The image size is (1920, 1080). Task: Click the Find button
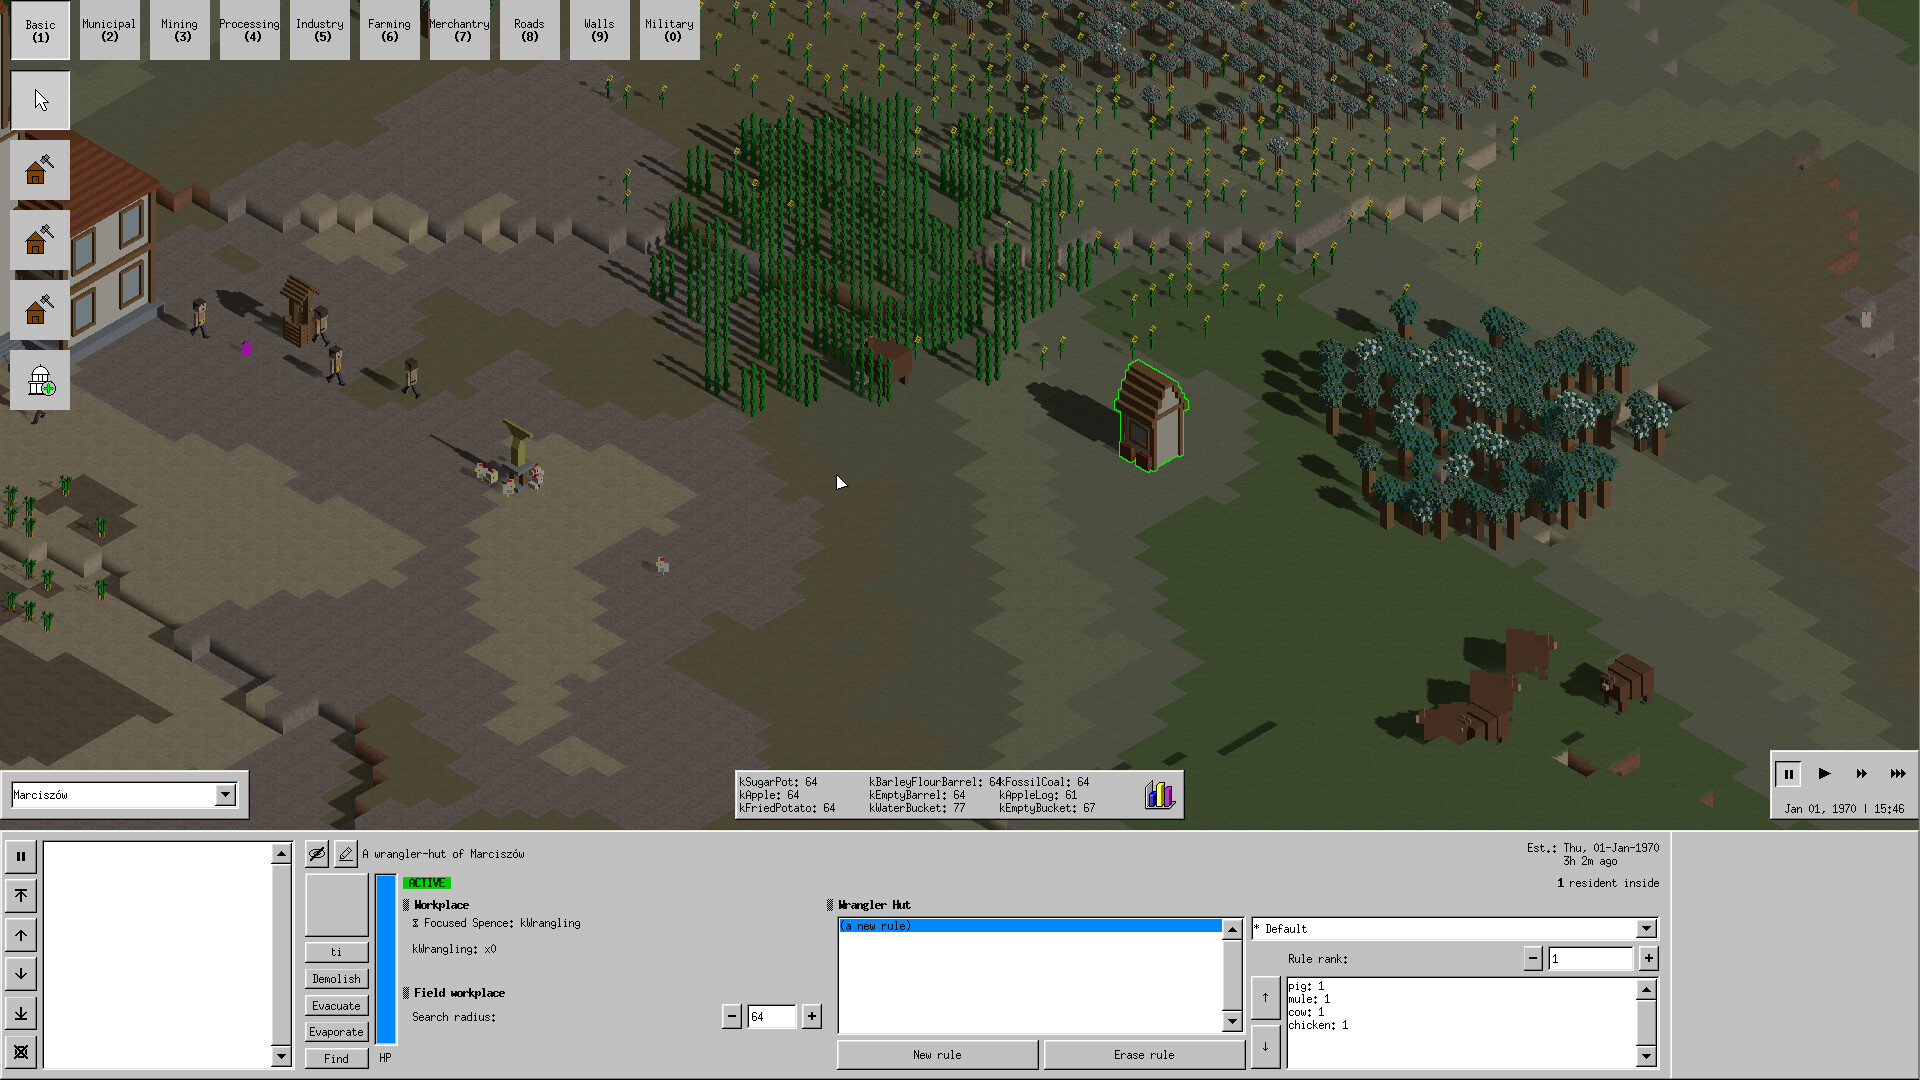tap(337, 1059)
